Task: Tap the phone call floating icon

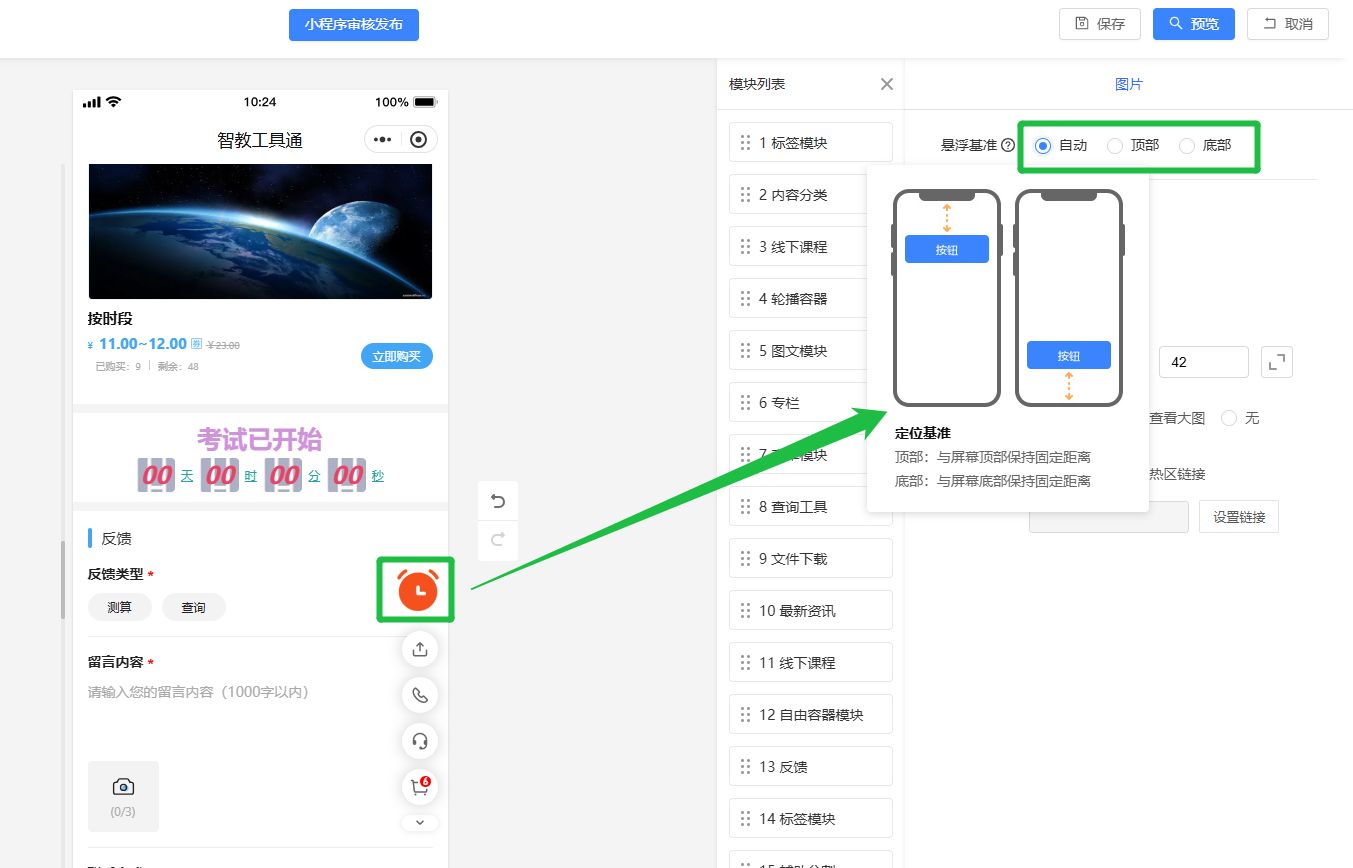Action: point(420,695)
